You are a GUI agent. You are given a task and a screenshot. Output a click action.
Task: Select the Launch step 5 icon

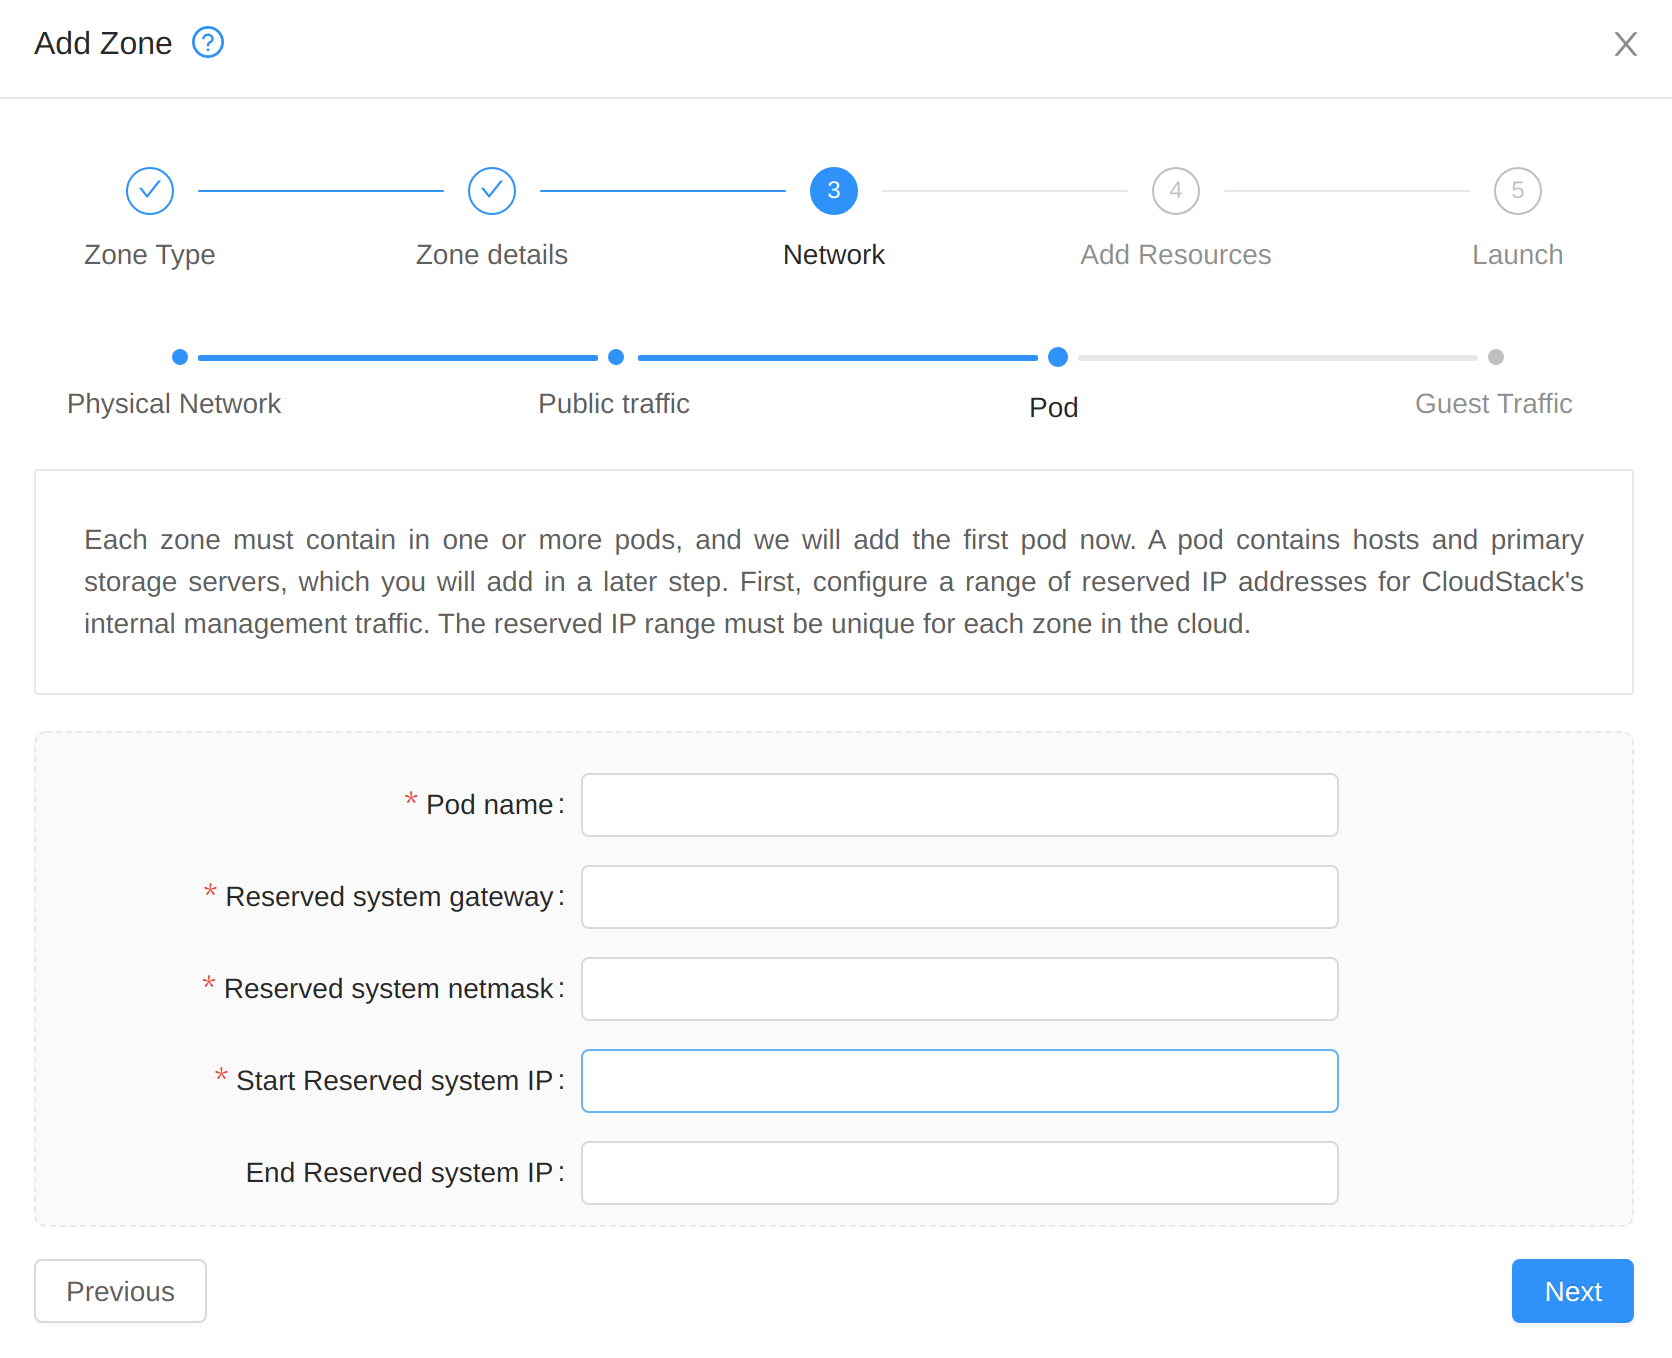point(1518,191)
